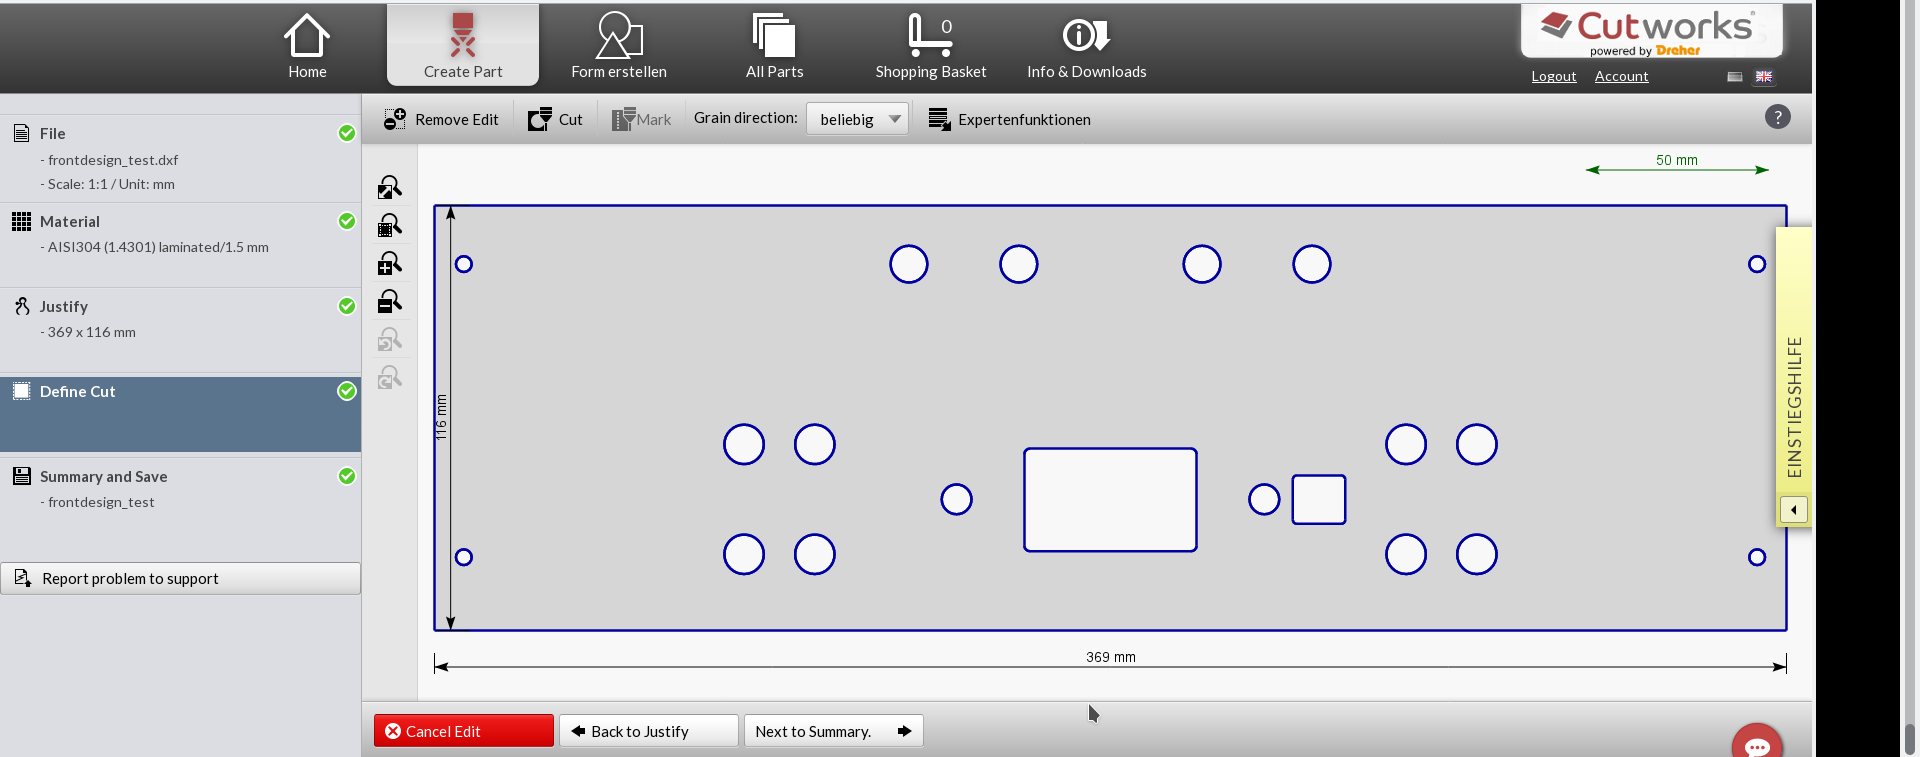Click '369 x 116 mm' dimensions text

click(x=91, y=332)
